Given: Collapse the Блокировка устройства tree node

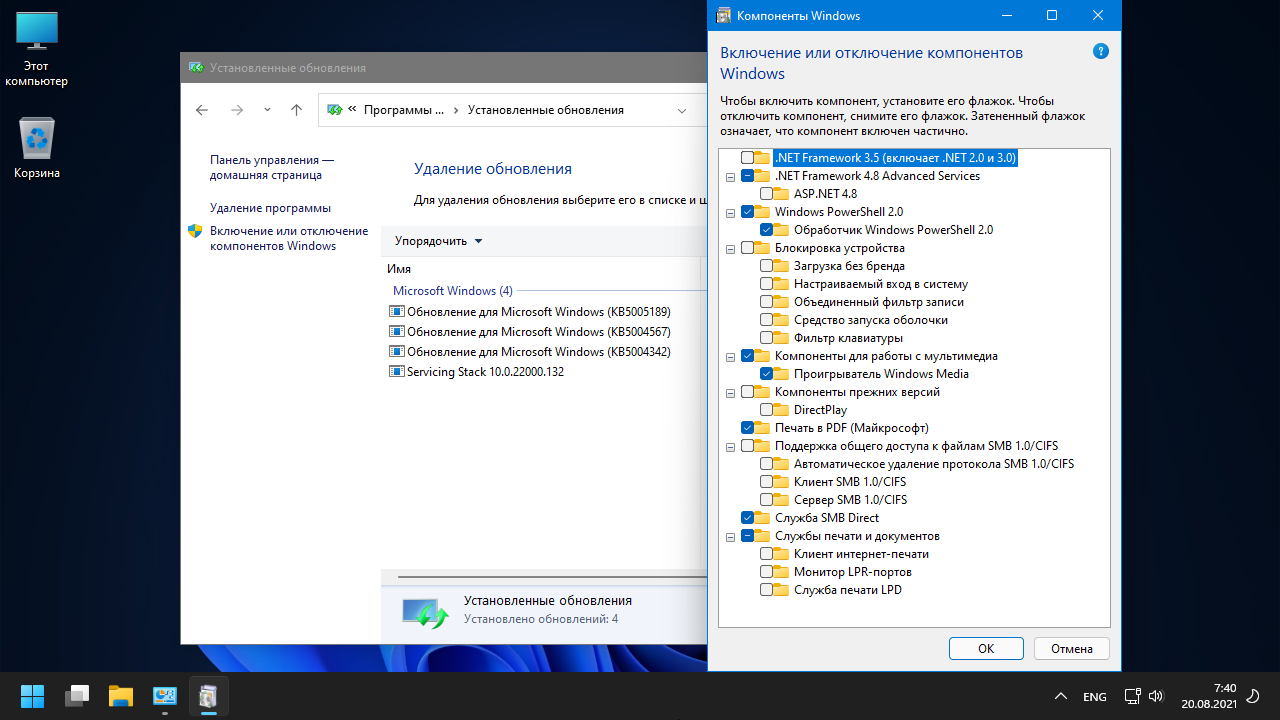Looking at the screenshot, I should tap(731, 248).
